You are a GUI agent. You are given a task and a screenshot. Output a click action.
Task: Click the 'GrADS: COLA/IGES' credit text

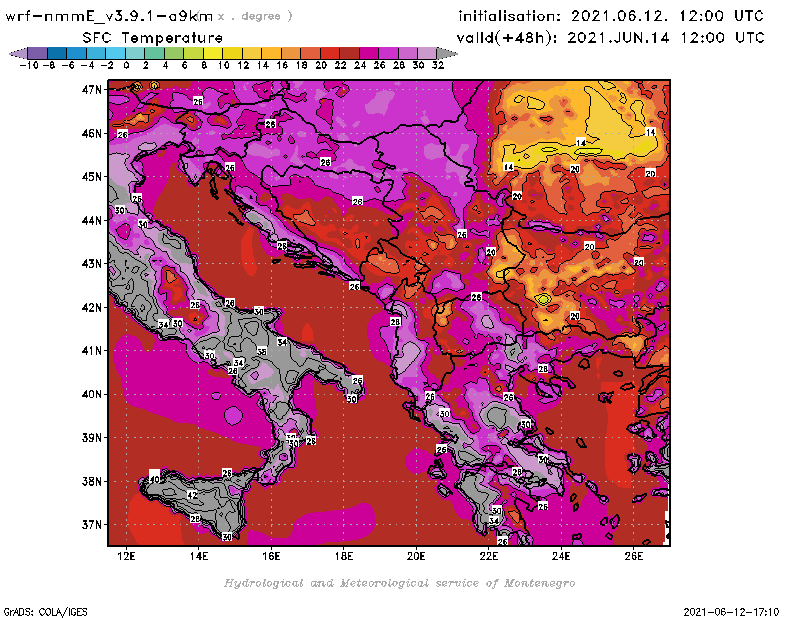point(45,612)
